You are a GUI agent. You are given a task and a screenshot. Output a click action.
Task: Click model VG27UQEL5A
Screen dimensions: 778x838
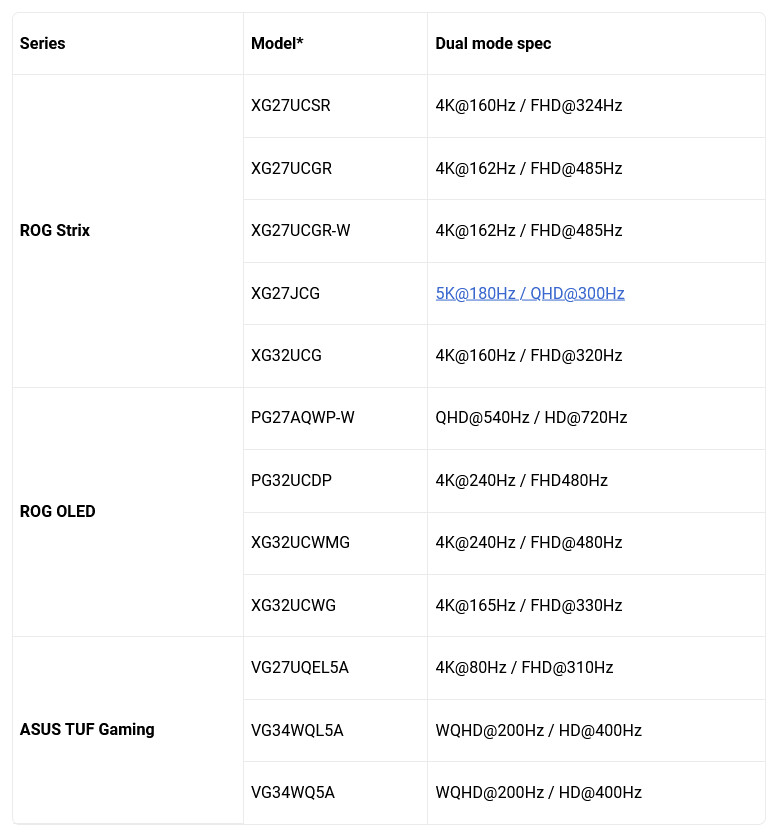point(300,668)
